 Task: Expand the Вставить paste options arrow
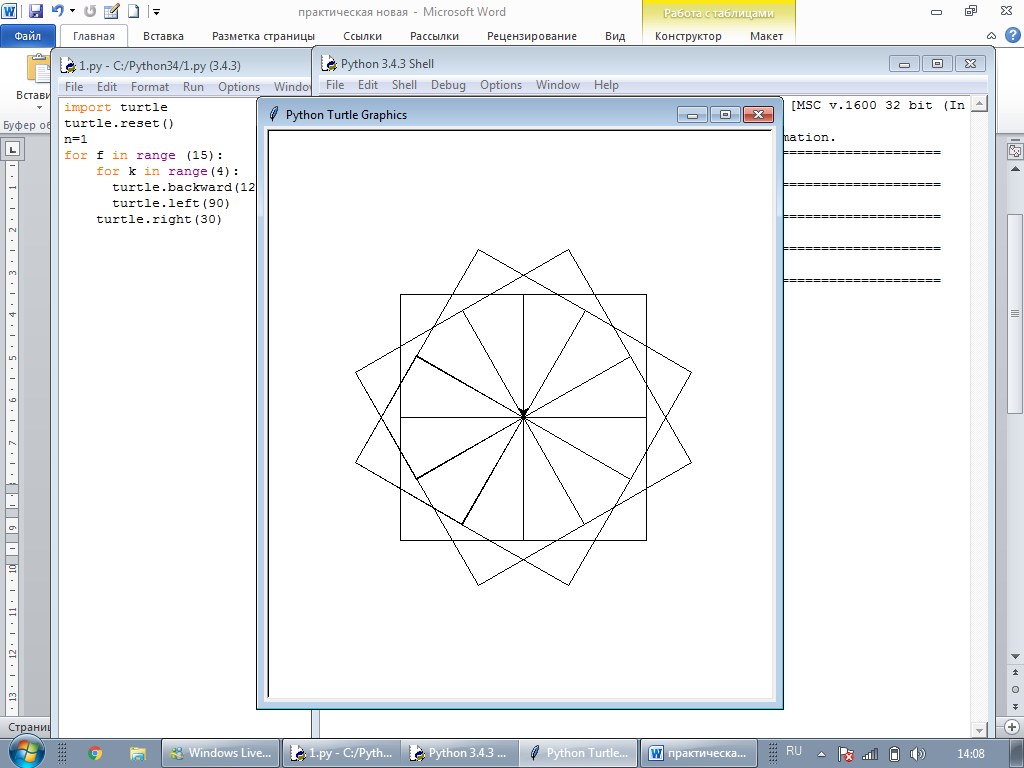[39, 108]
